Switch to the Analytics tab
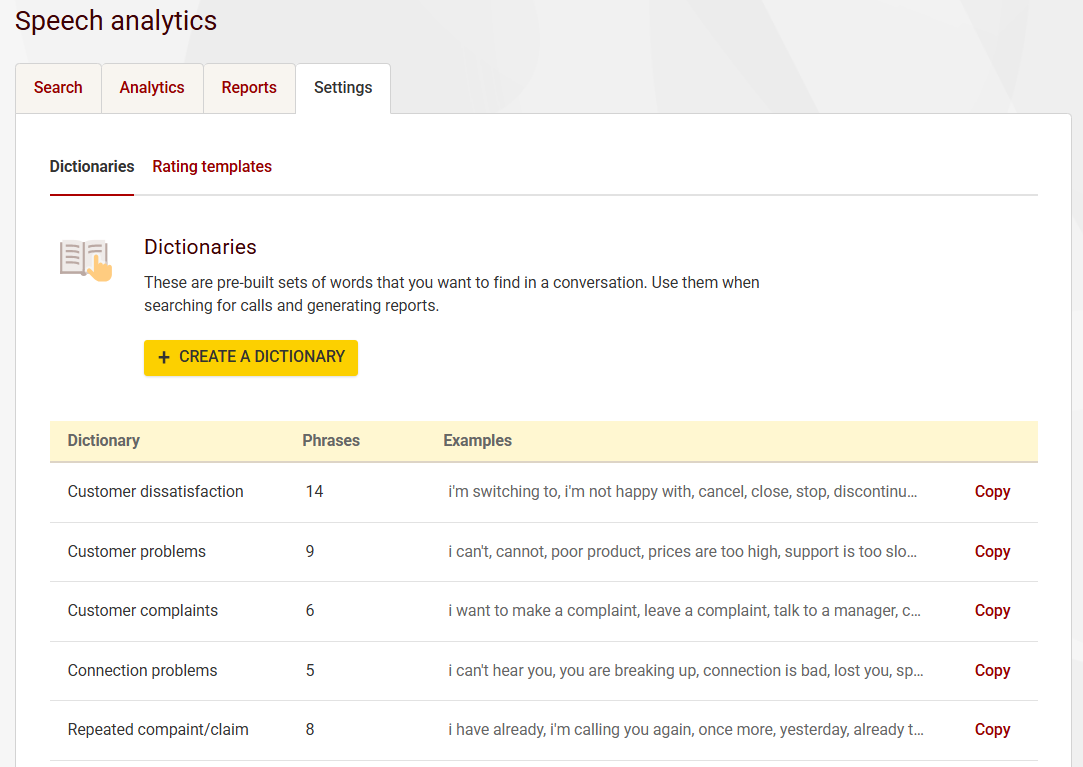 click(152, 88)
